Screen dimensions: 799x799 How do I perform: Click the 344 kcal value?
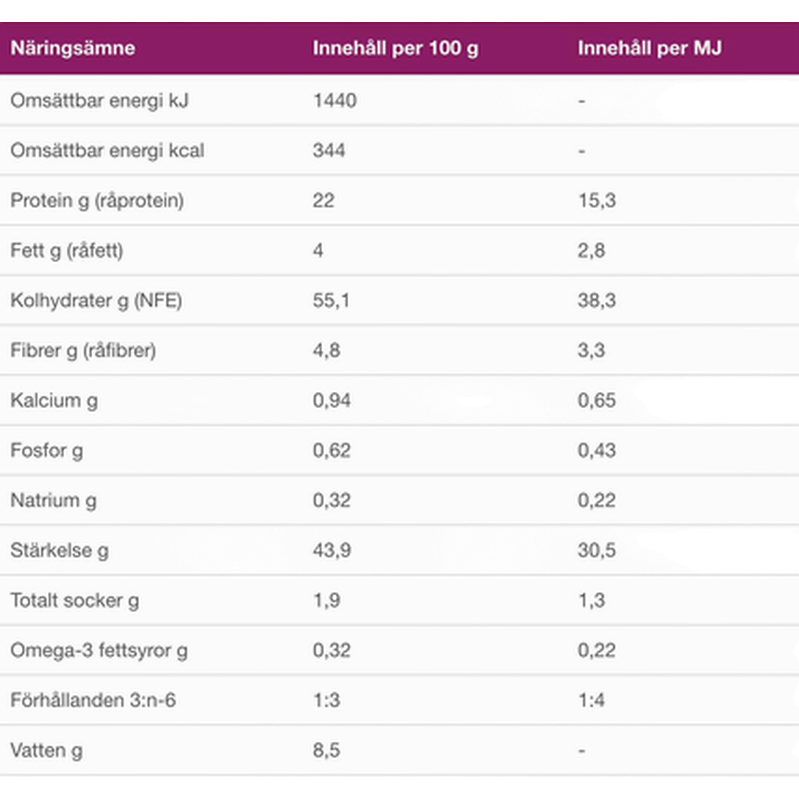(329, 150)
